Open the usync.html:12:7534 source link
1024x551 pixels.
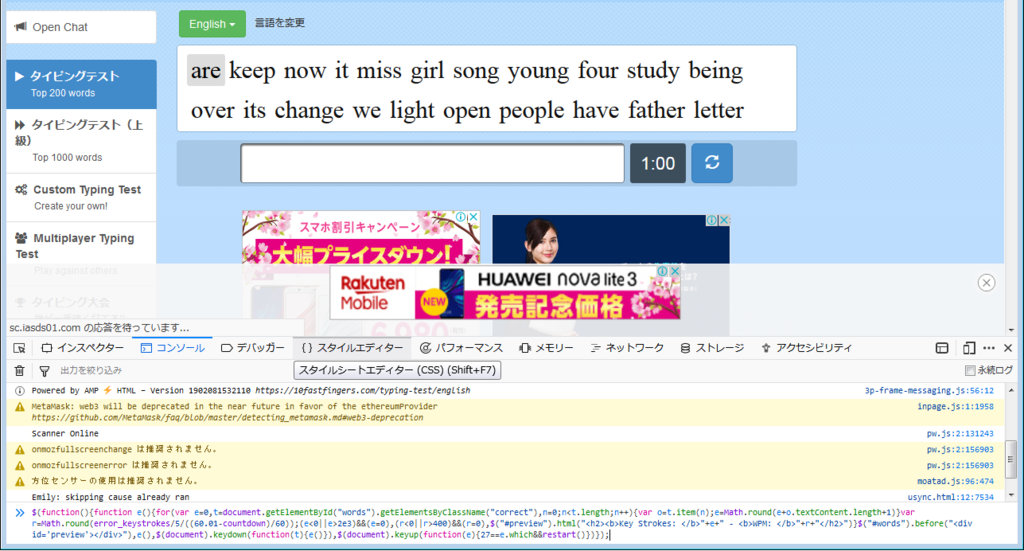(951, 497)
